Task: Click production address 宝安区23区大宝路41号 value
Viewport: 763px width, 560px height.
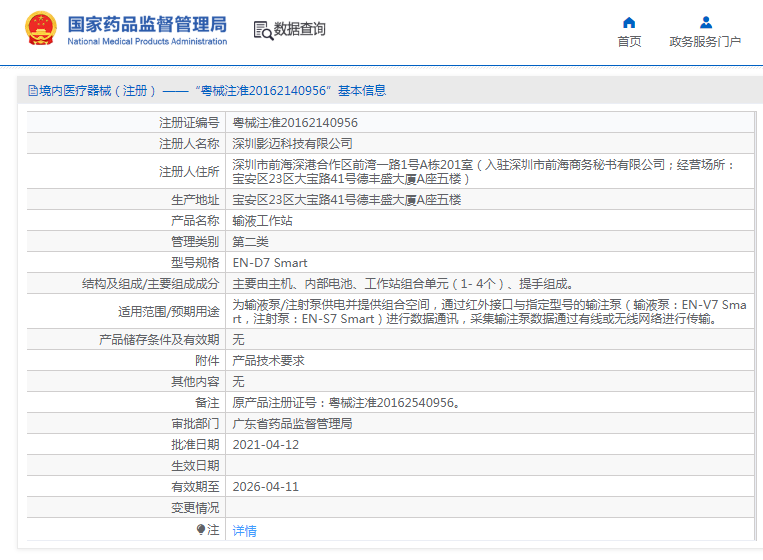Action: tap(347, 200)
